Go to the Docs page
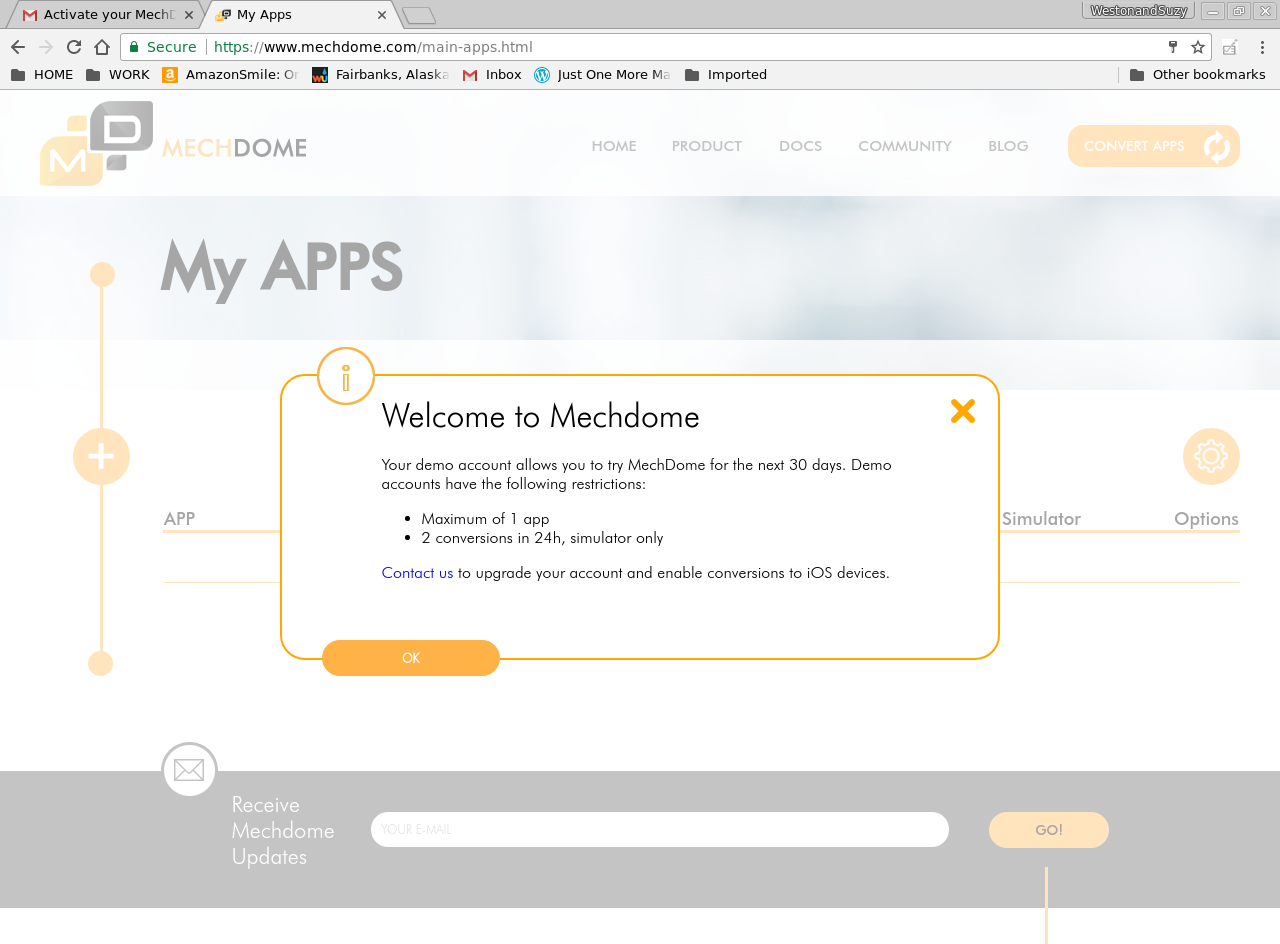The image size is (1280, 944). (800, 146)
